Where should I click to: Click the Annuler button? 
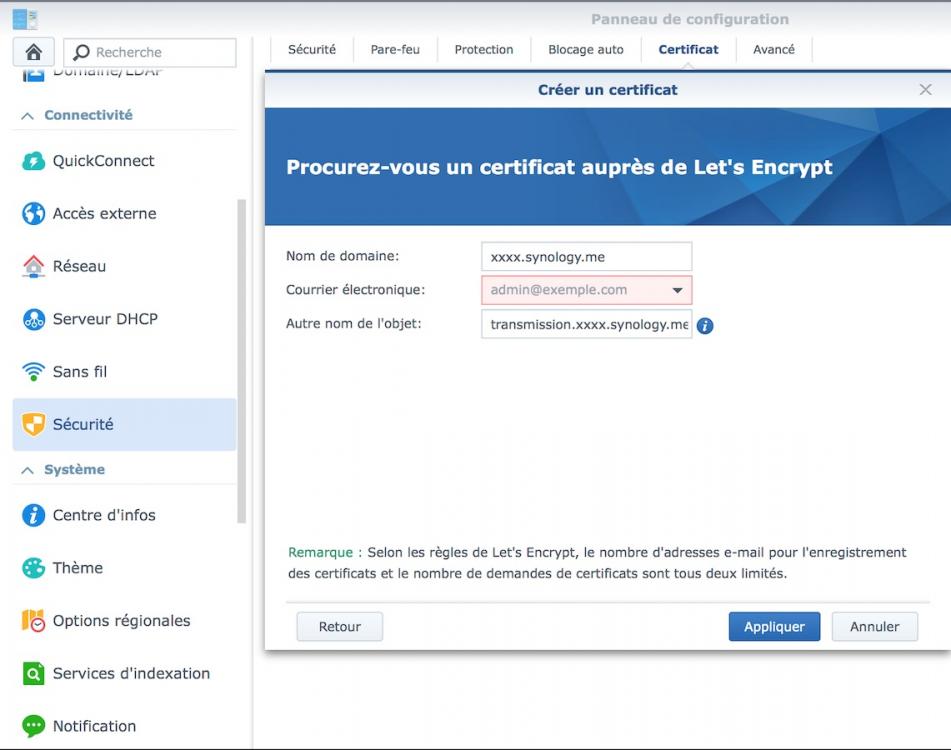coord(874,627)
